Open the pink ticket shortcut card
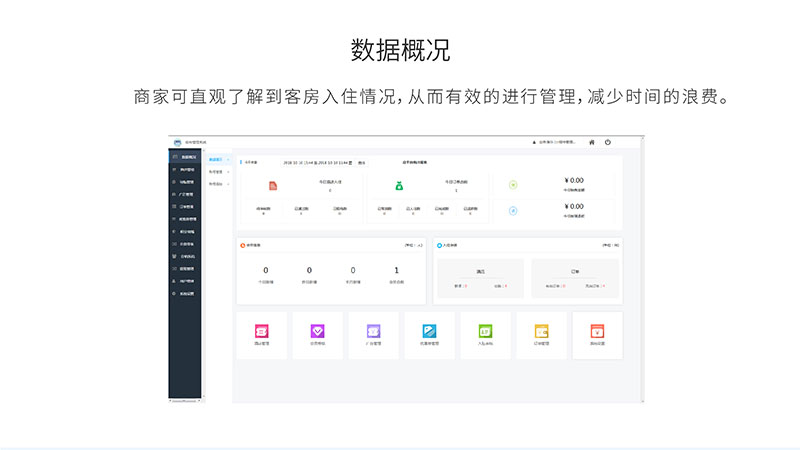 point(262,335)
